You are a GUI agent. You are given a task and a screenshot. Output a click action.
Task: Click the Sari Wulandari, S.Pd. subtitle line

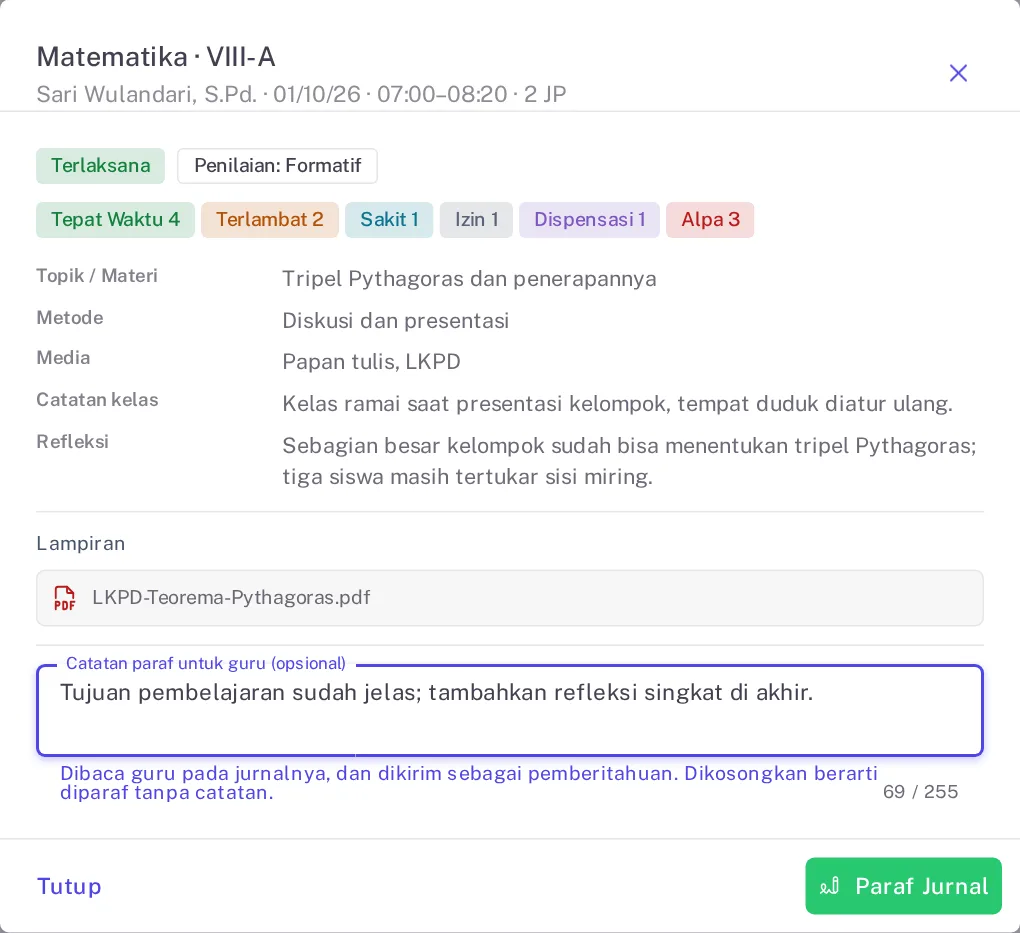(x=301, y=94)
